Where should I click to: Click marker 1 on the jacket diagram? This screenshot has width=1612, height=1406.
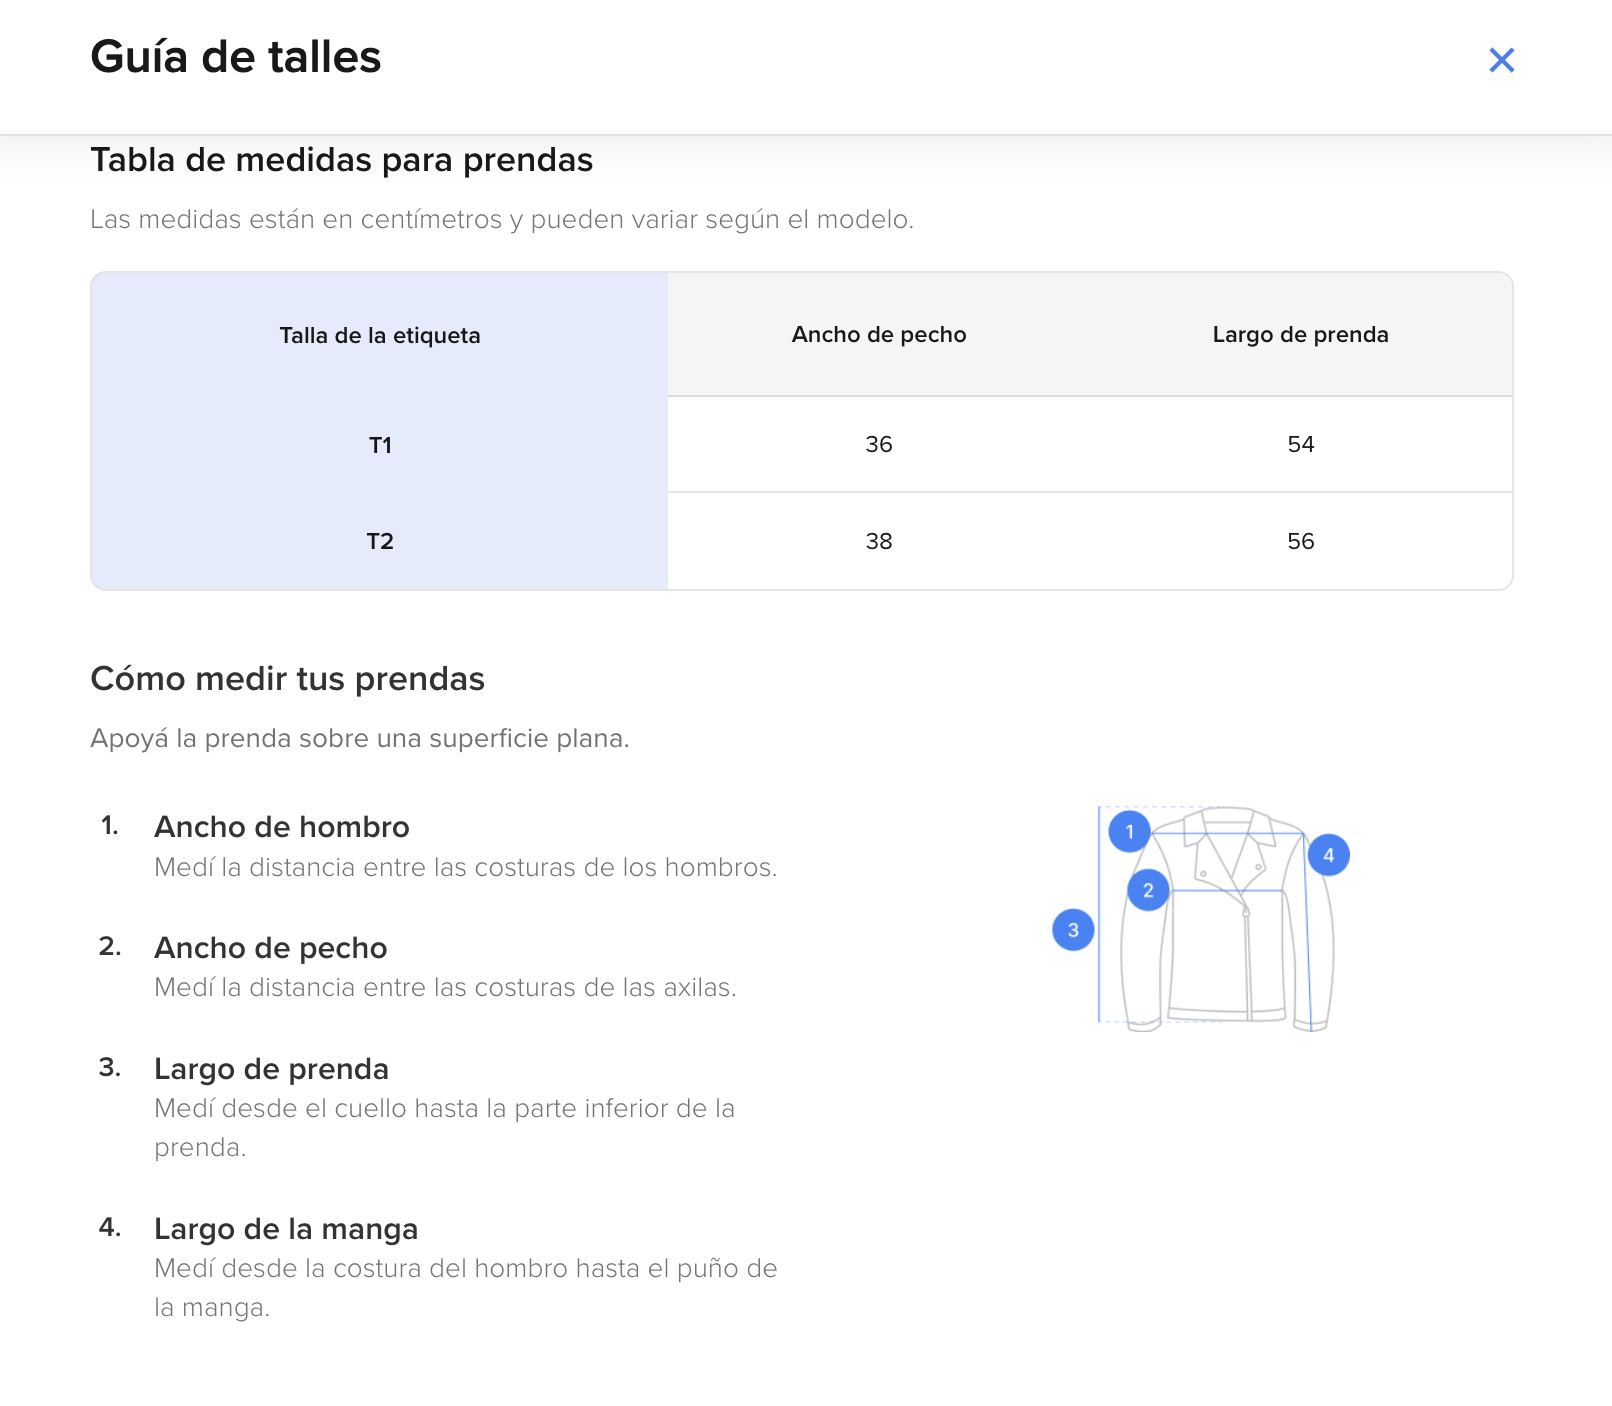click(1129, 831)
